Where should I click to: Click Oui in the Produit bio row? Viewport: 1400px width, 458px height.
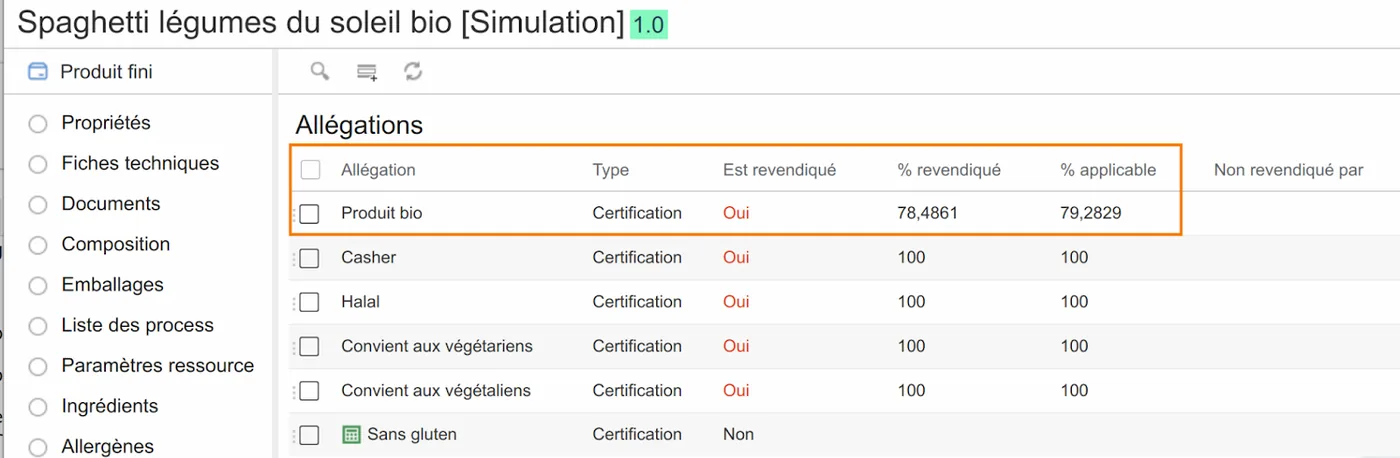(x=736, y=213)
